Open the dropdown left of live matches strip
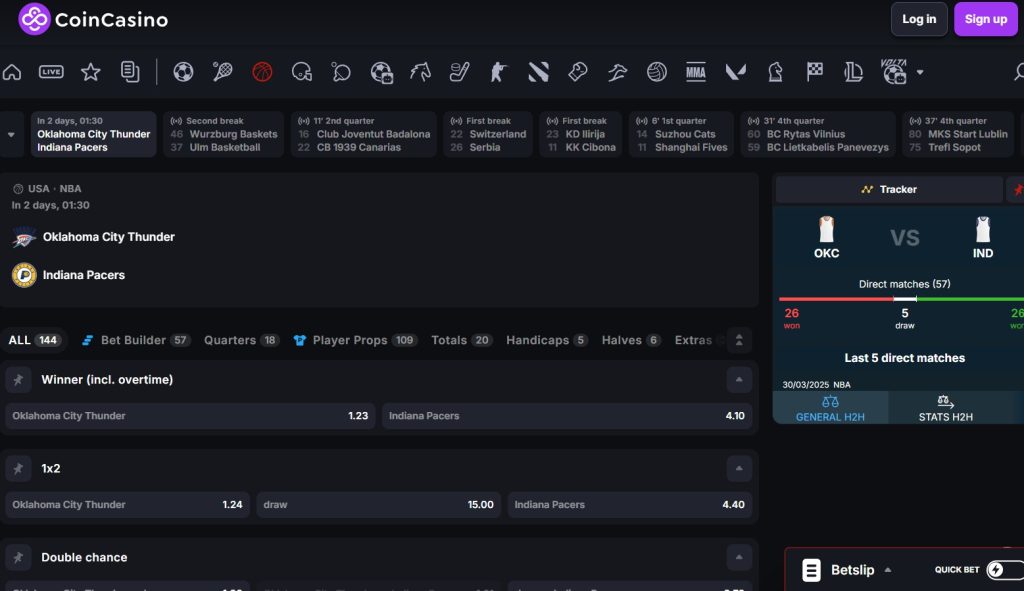 tap(12, 135)
